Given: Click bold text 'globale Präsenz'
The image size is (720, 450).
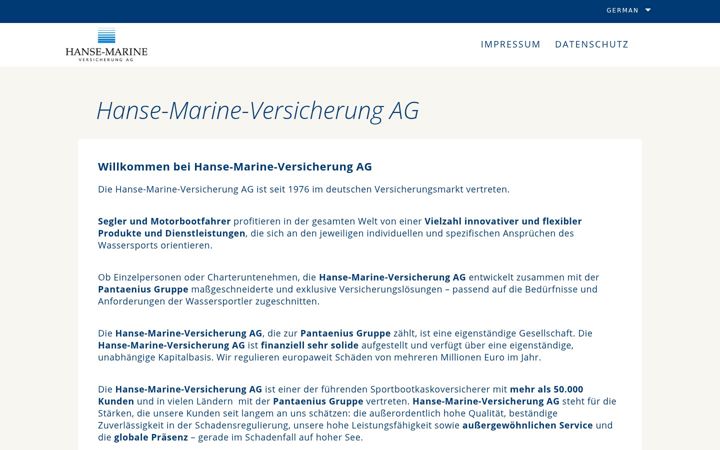Looking at the screenshot, I should pyautogui.click(x=151, y=437).
